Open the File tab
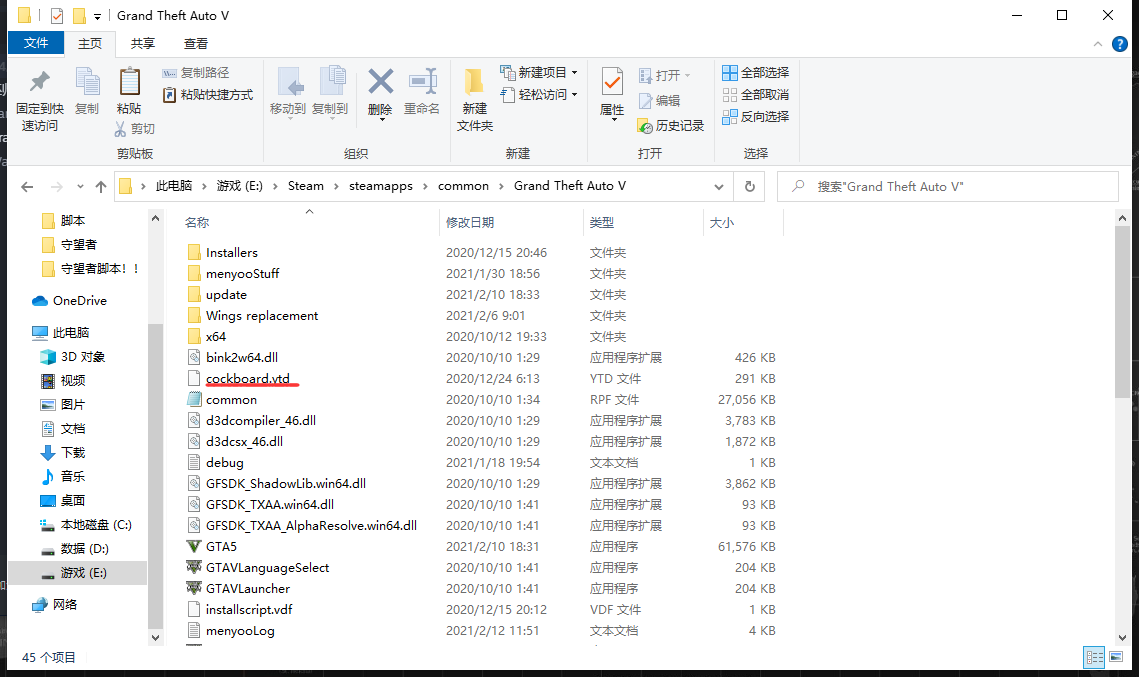Viewport: 1139px width, 677px height. click(36, 44)
